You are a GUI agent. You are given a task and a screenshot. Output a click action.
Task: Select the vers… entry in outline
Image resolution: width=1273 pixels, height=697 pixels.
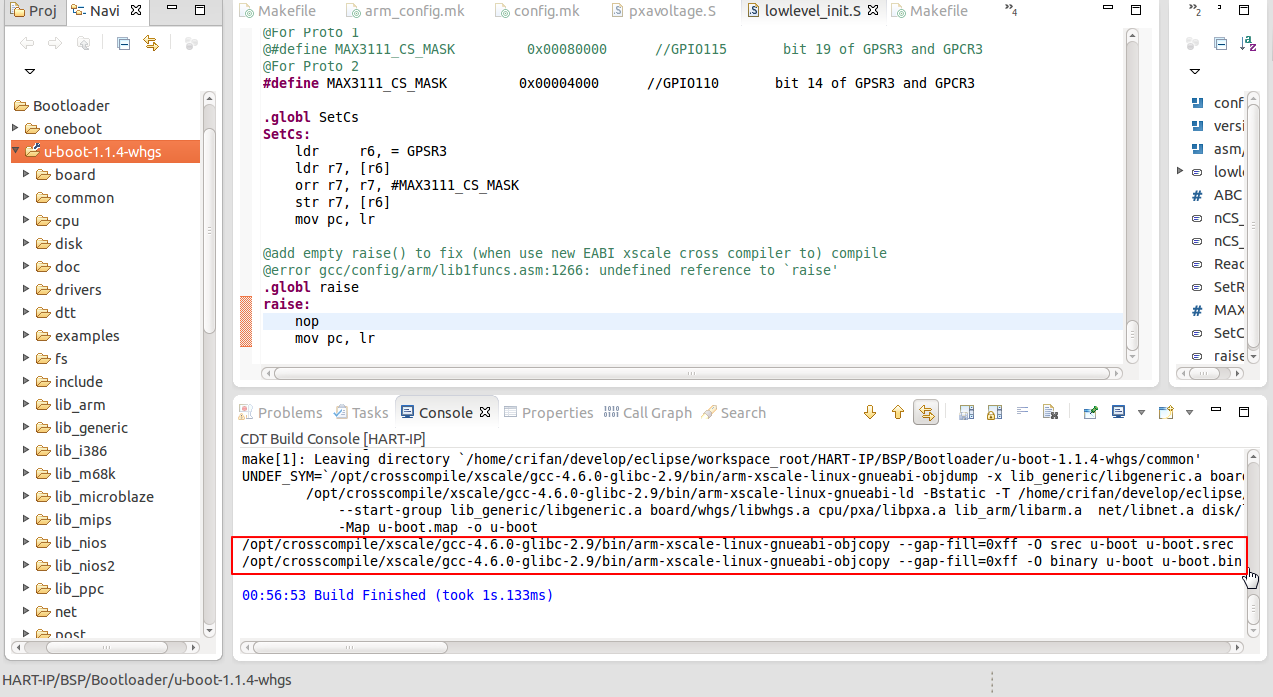[1216, 126]
